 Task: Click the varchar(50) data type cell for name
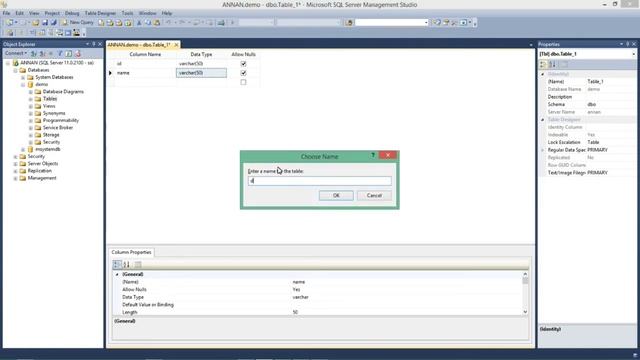click(x=201, y=73)
